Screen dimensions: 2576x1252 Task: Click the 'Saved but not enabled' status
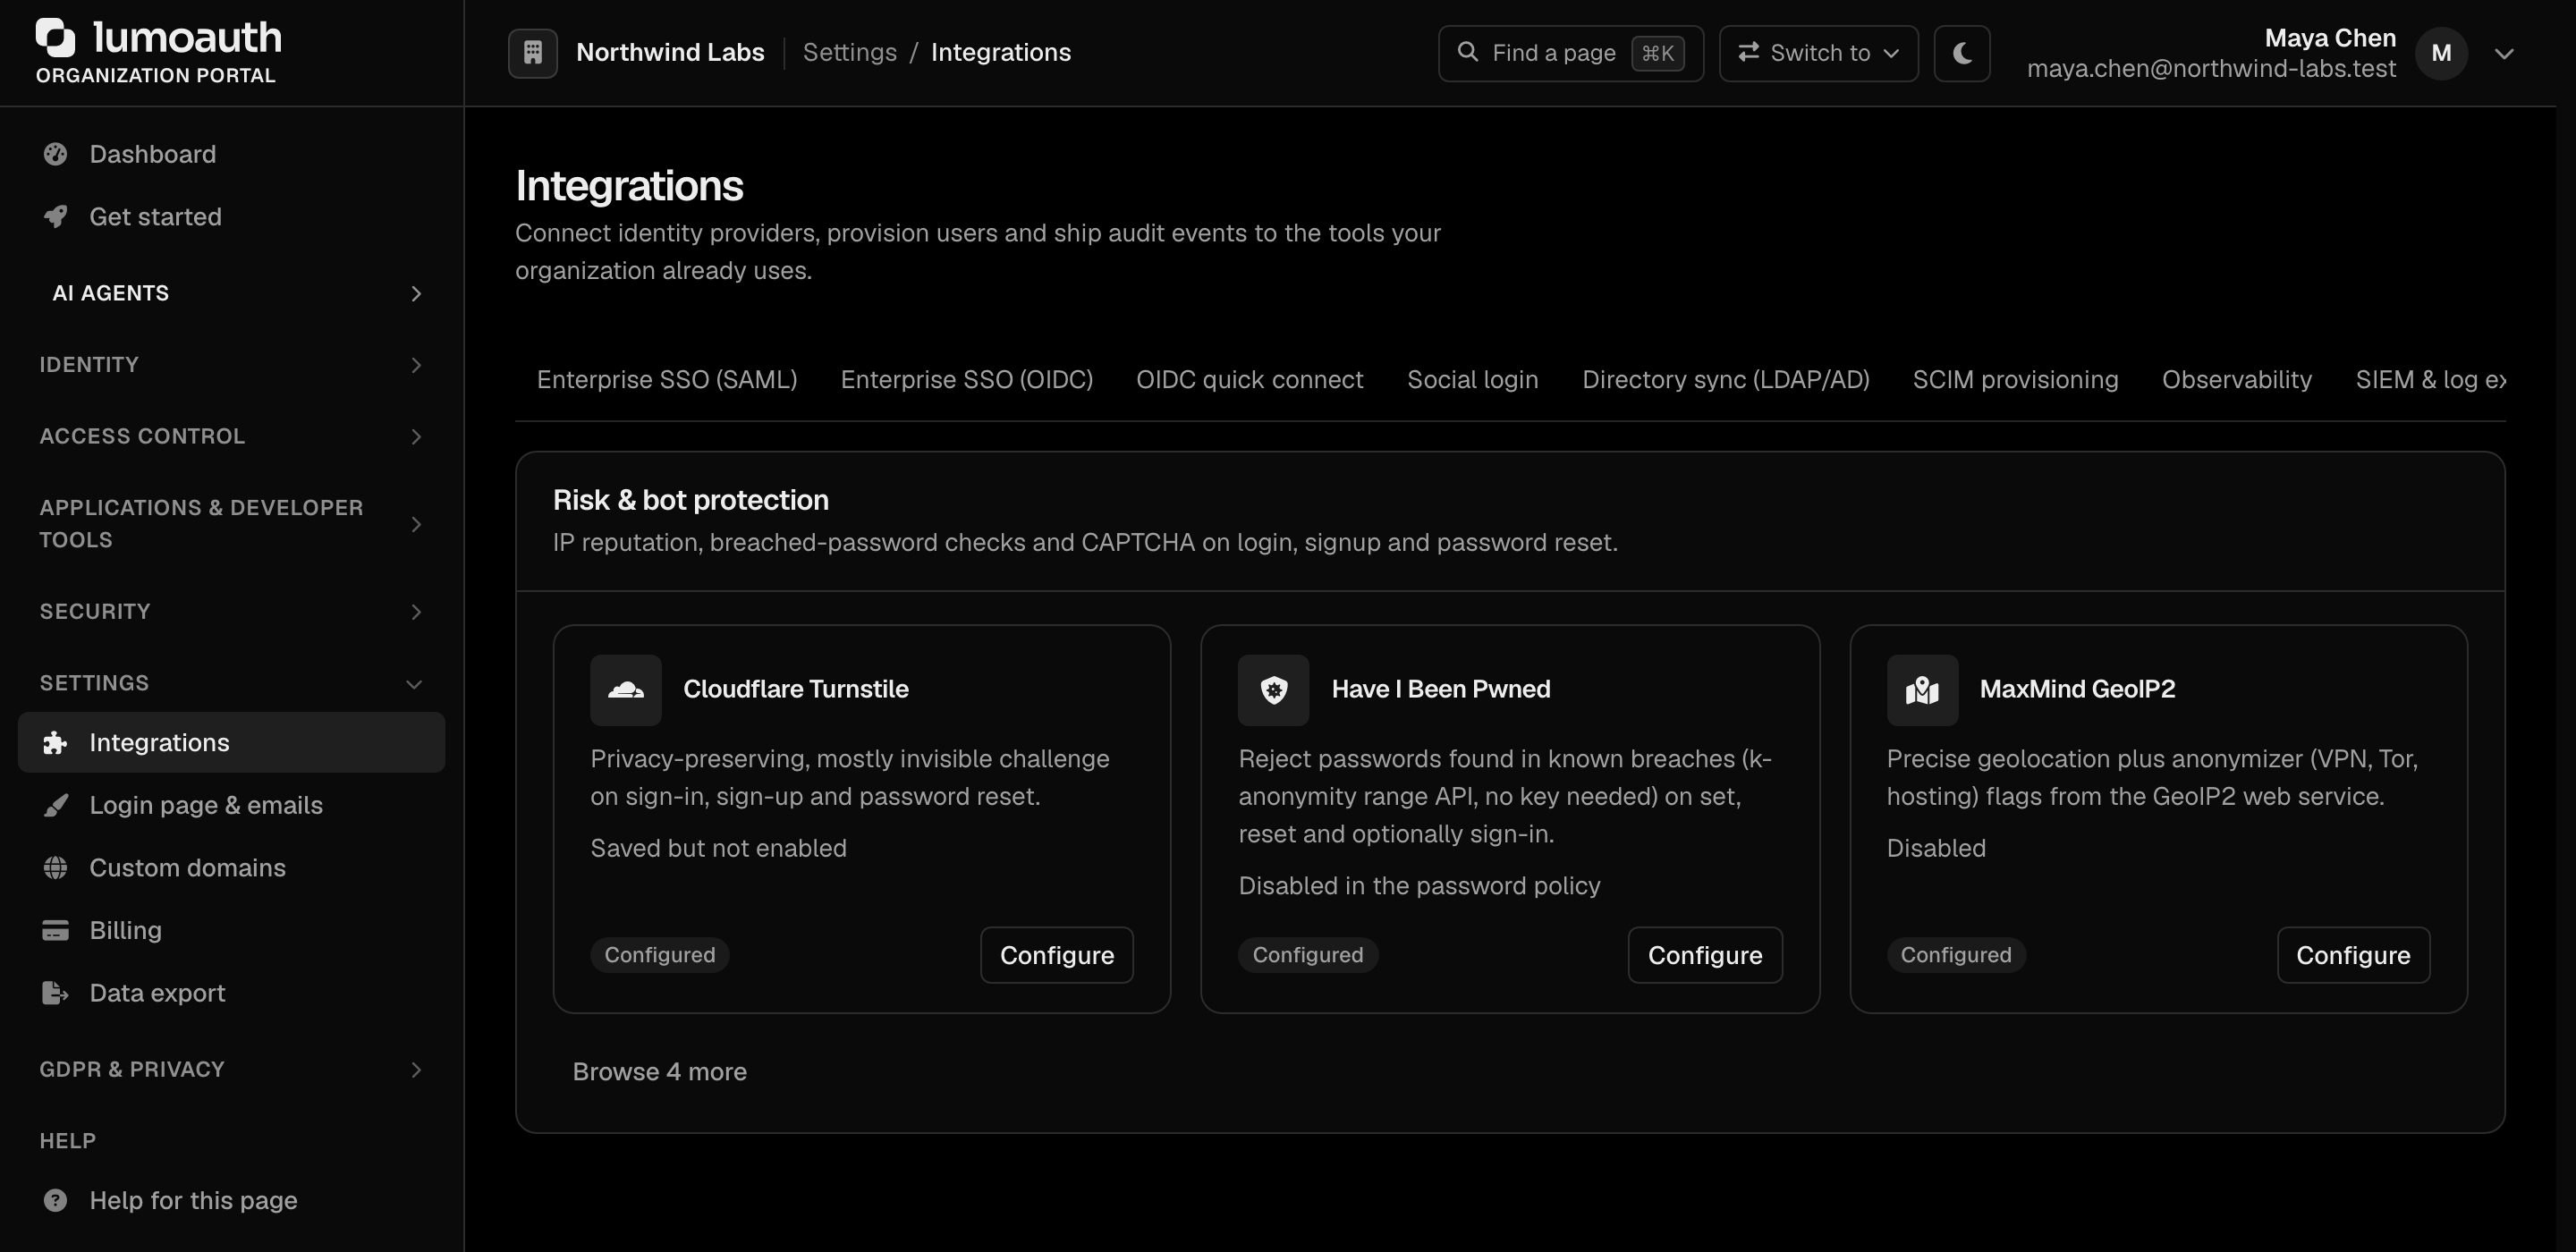tap(718, 848)
